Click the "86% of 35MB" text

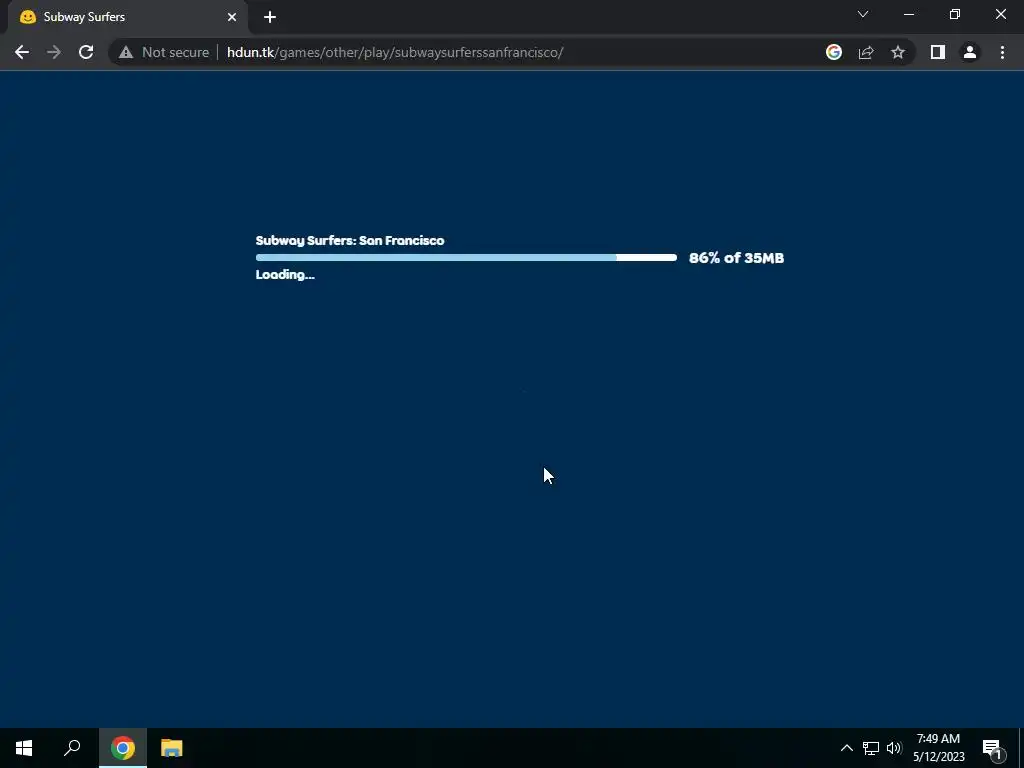tap(737, 258)
